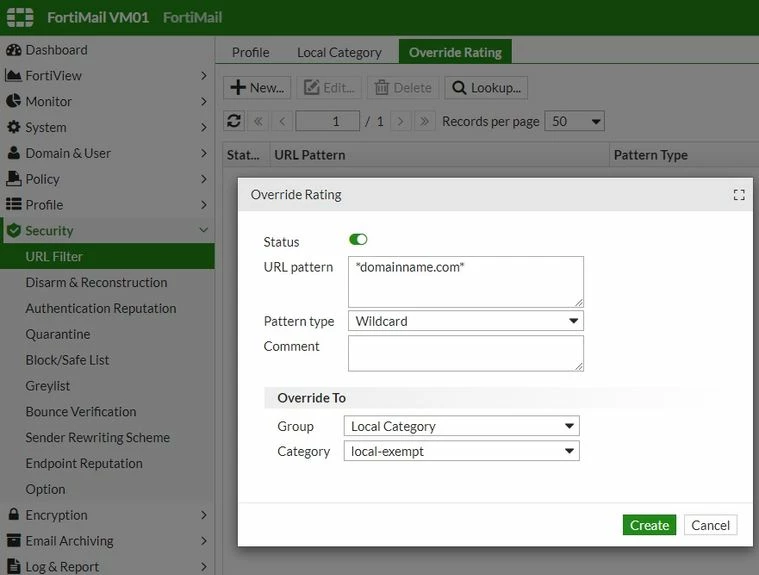The width and height of the screenshot is (759, 575).
Task: Open Category local-exempt dropdown
Action: pos(461,451)
